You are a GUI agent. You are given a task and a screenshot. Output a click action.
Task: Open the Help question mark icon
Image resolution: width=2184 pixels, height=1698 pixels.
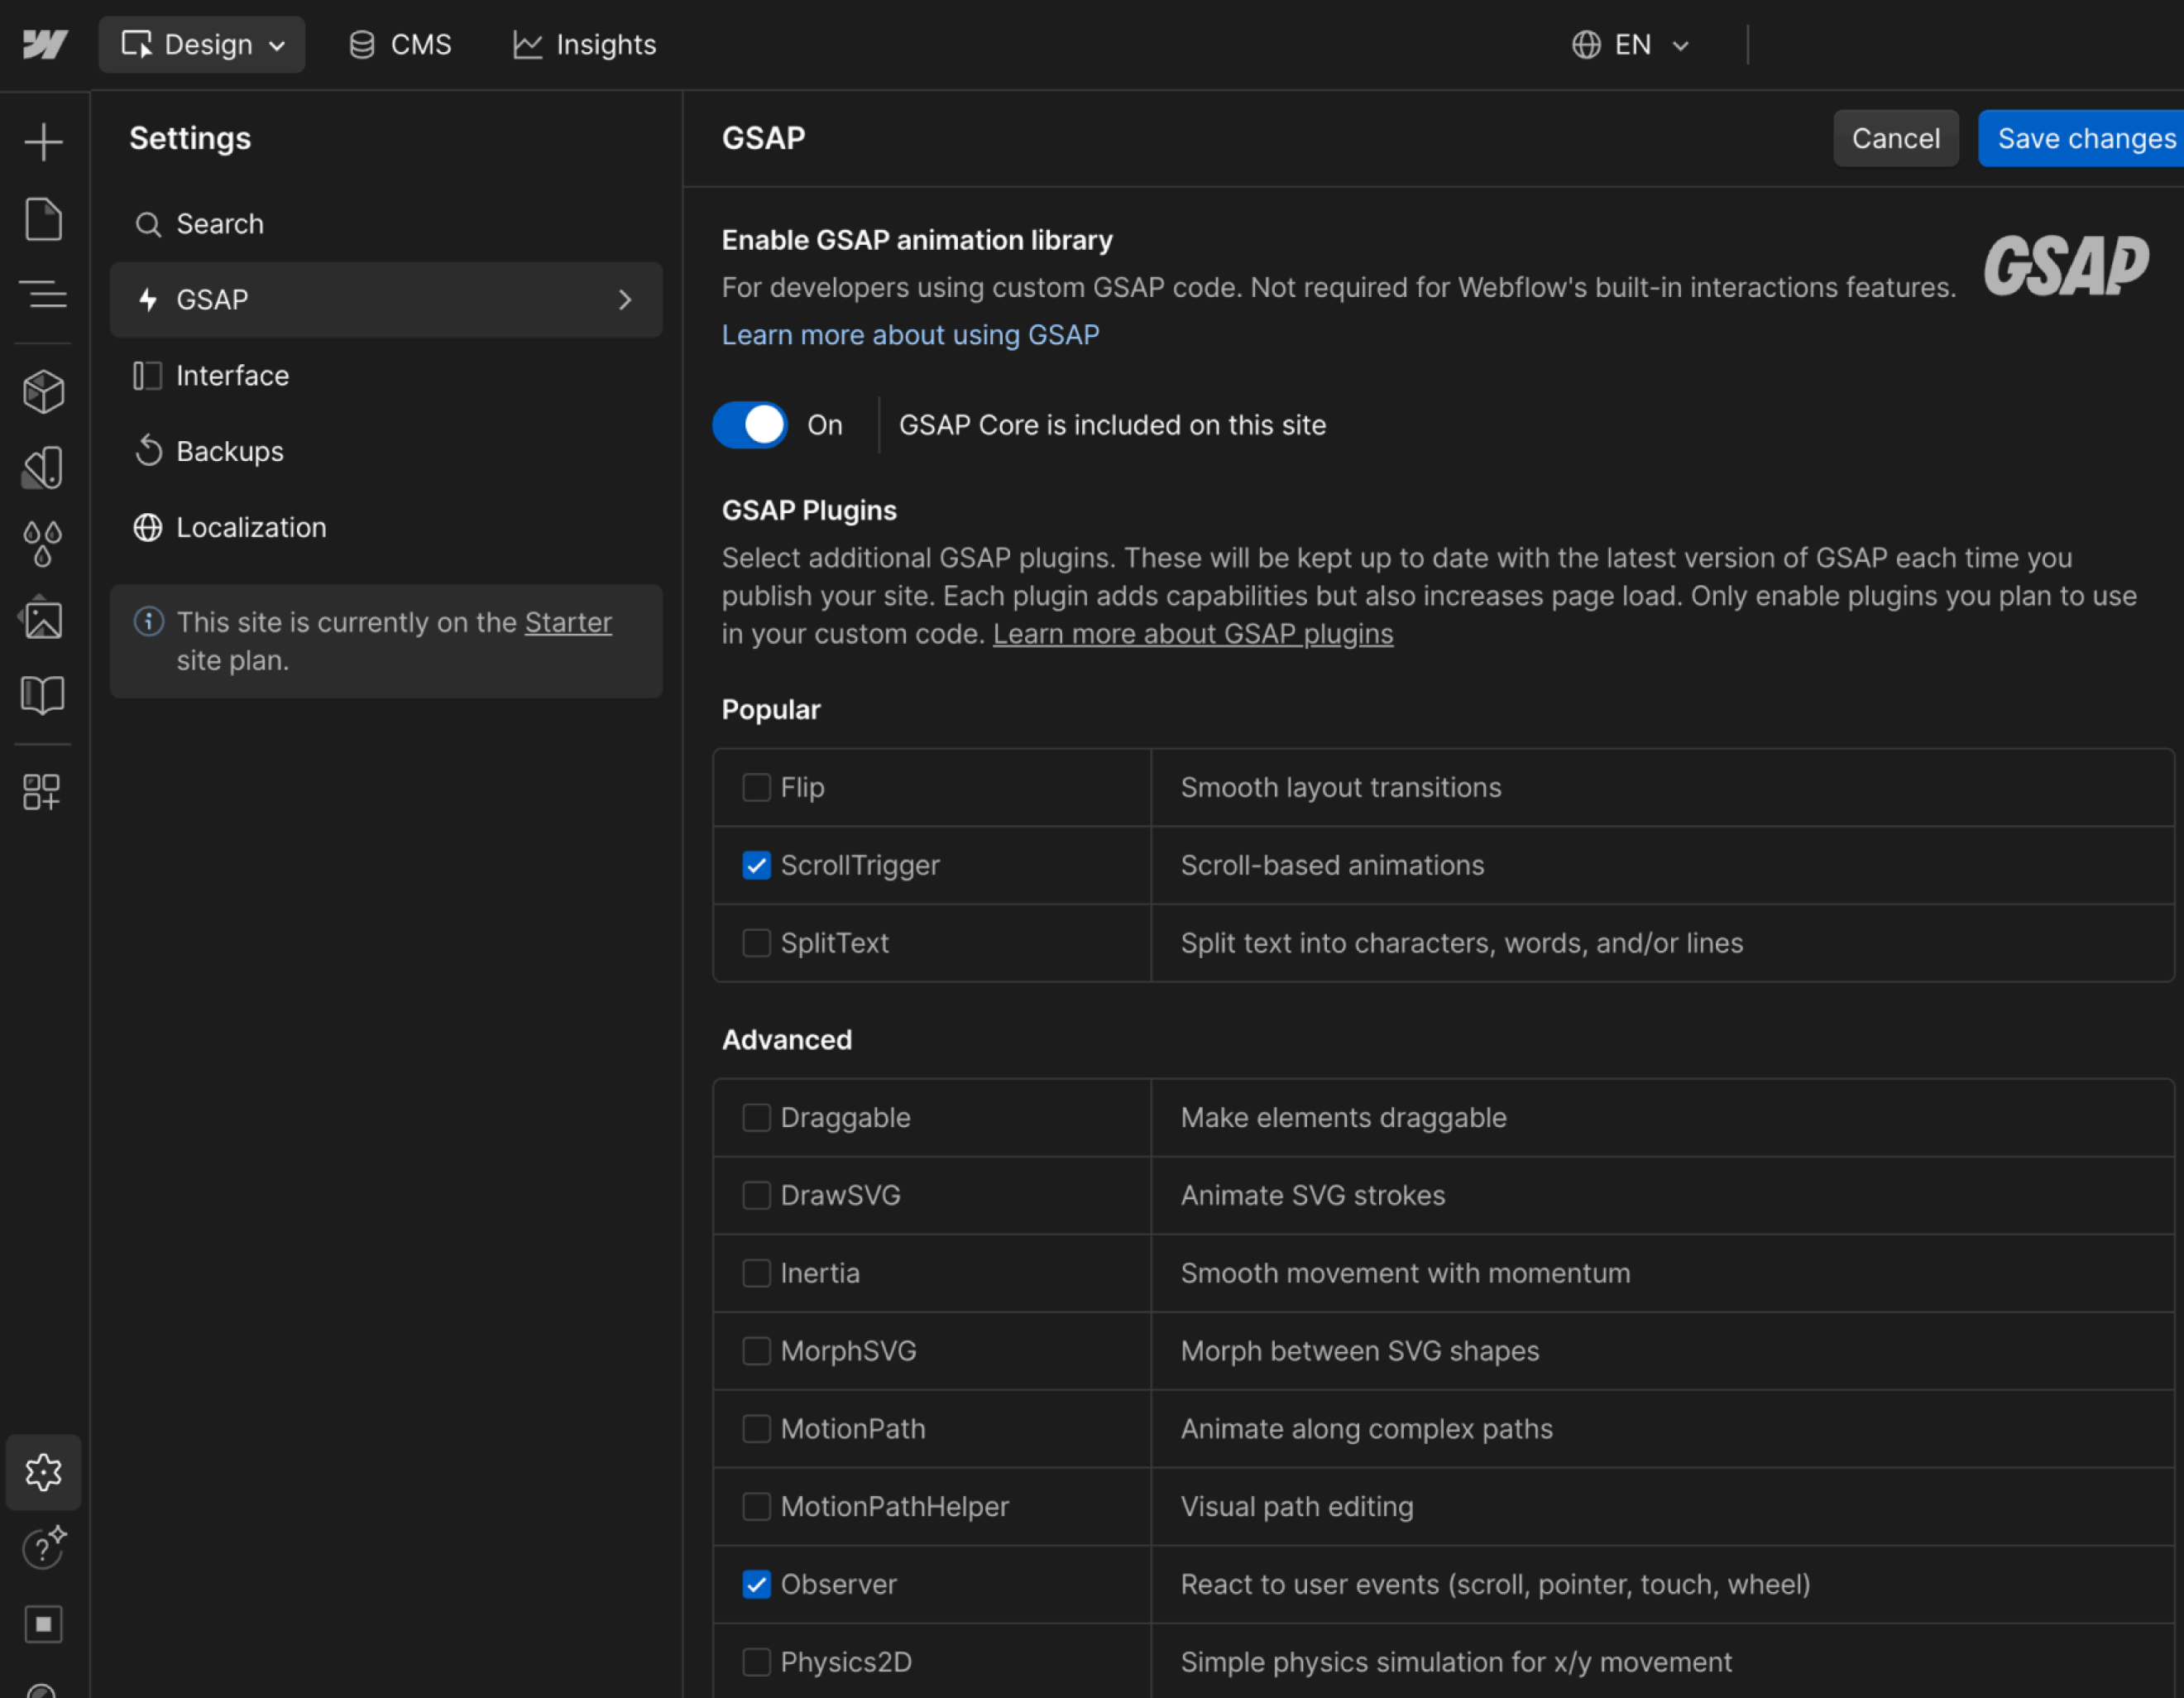coord(43,1547)
